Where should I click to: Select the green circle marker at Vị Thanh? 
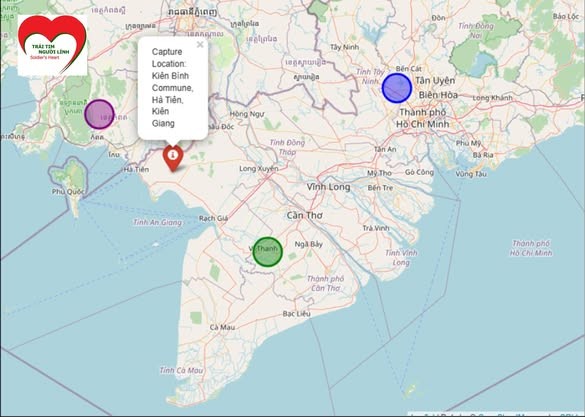(268, 252)
